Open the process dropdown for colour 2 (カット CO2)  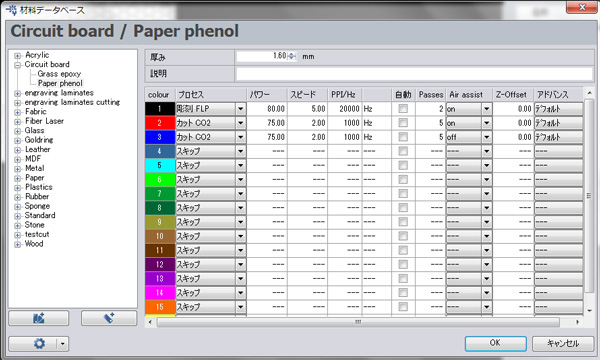[240, 123]
